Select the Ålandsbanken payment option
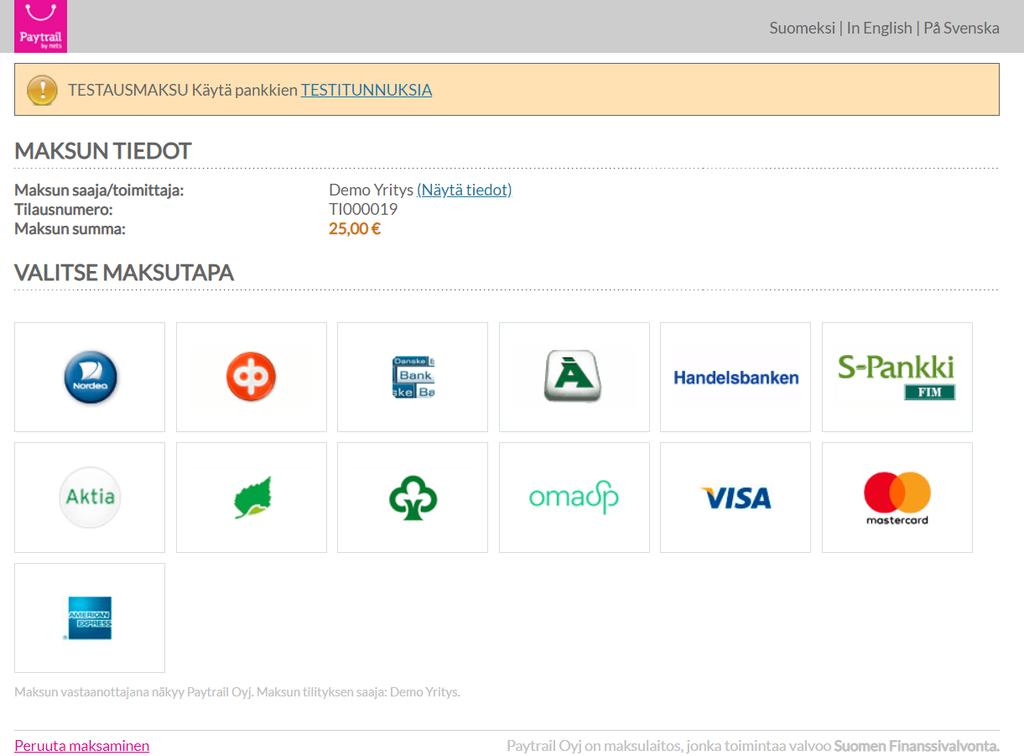This screenshot has width=1024, height=756. (x=574, y=377)
